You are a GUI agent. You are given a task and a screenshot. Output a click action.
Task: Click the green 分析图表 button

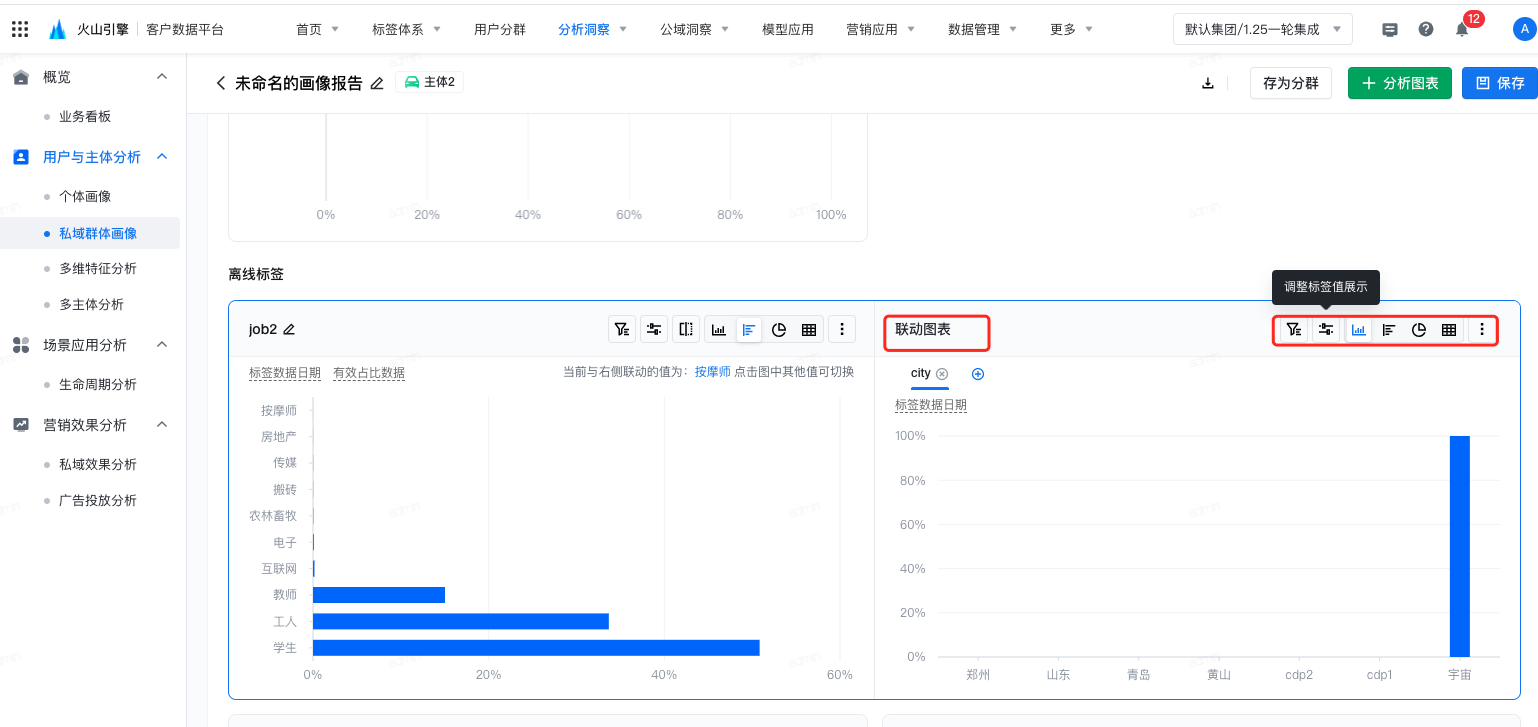click(x=1399, y=83)
